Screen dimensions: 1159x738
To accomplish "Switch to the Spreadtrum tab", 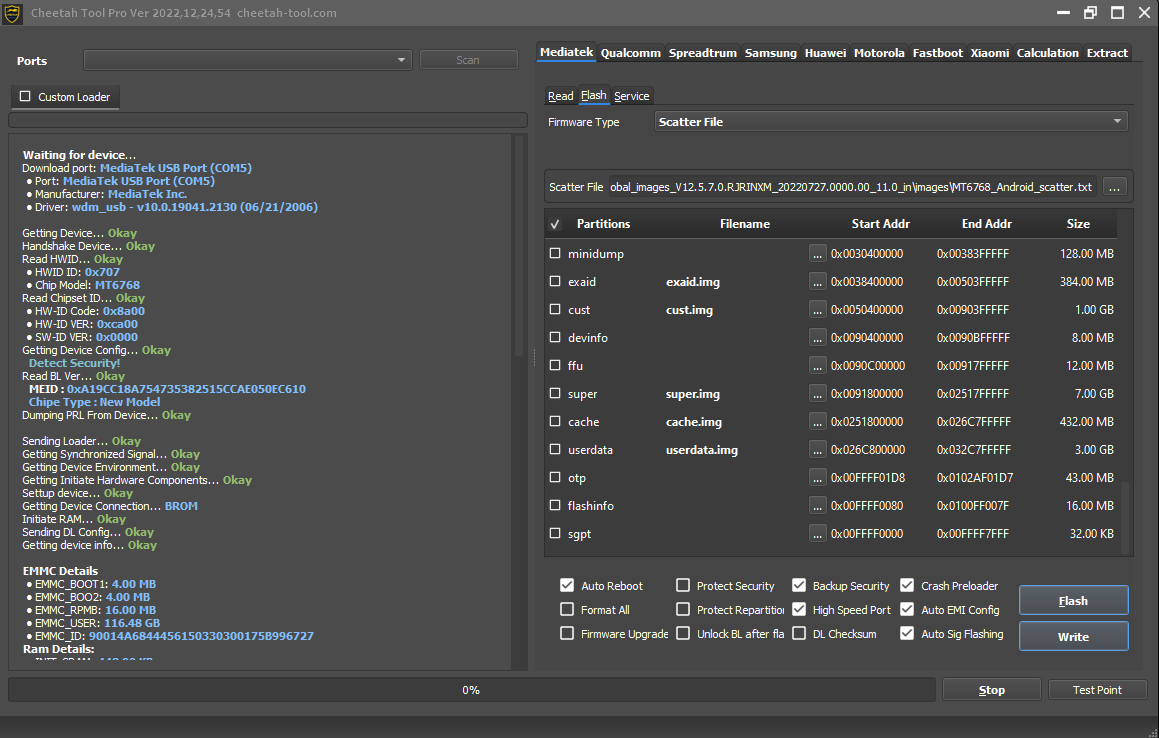I will 702,53.
